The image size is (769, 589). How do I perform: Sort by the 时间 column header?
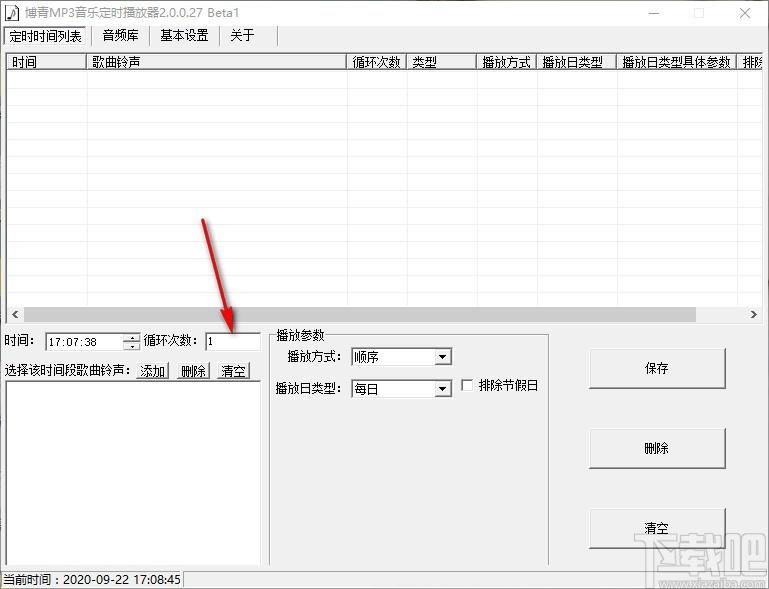click(x=47, y=62)
